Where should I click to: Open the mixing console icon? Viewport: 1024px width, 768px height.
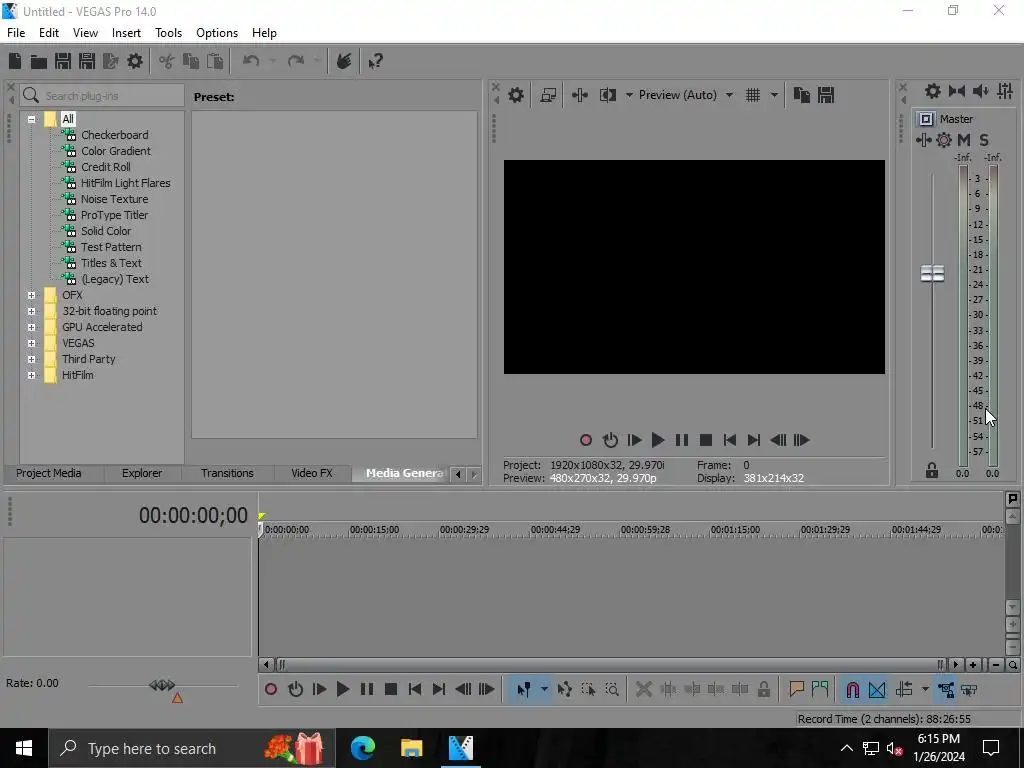click(1005, 91)
